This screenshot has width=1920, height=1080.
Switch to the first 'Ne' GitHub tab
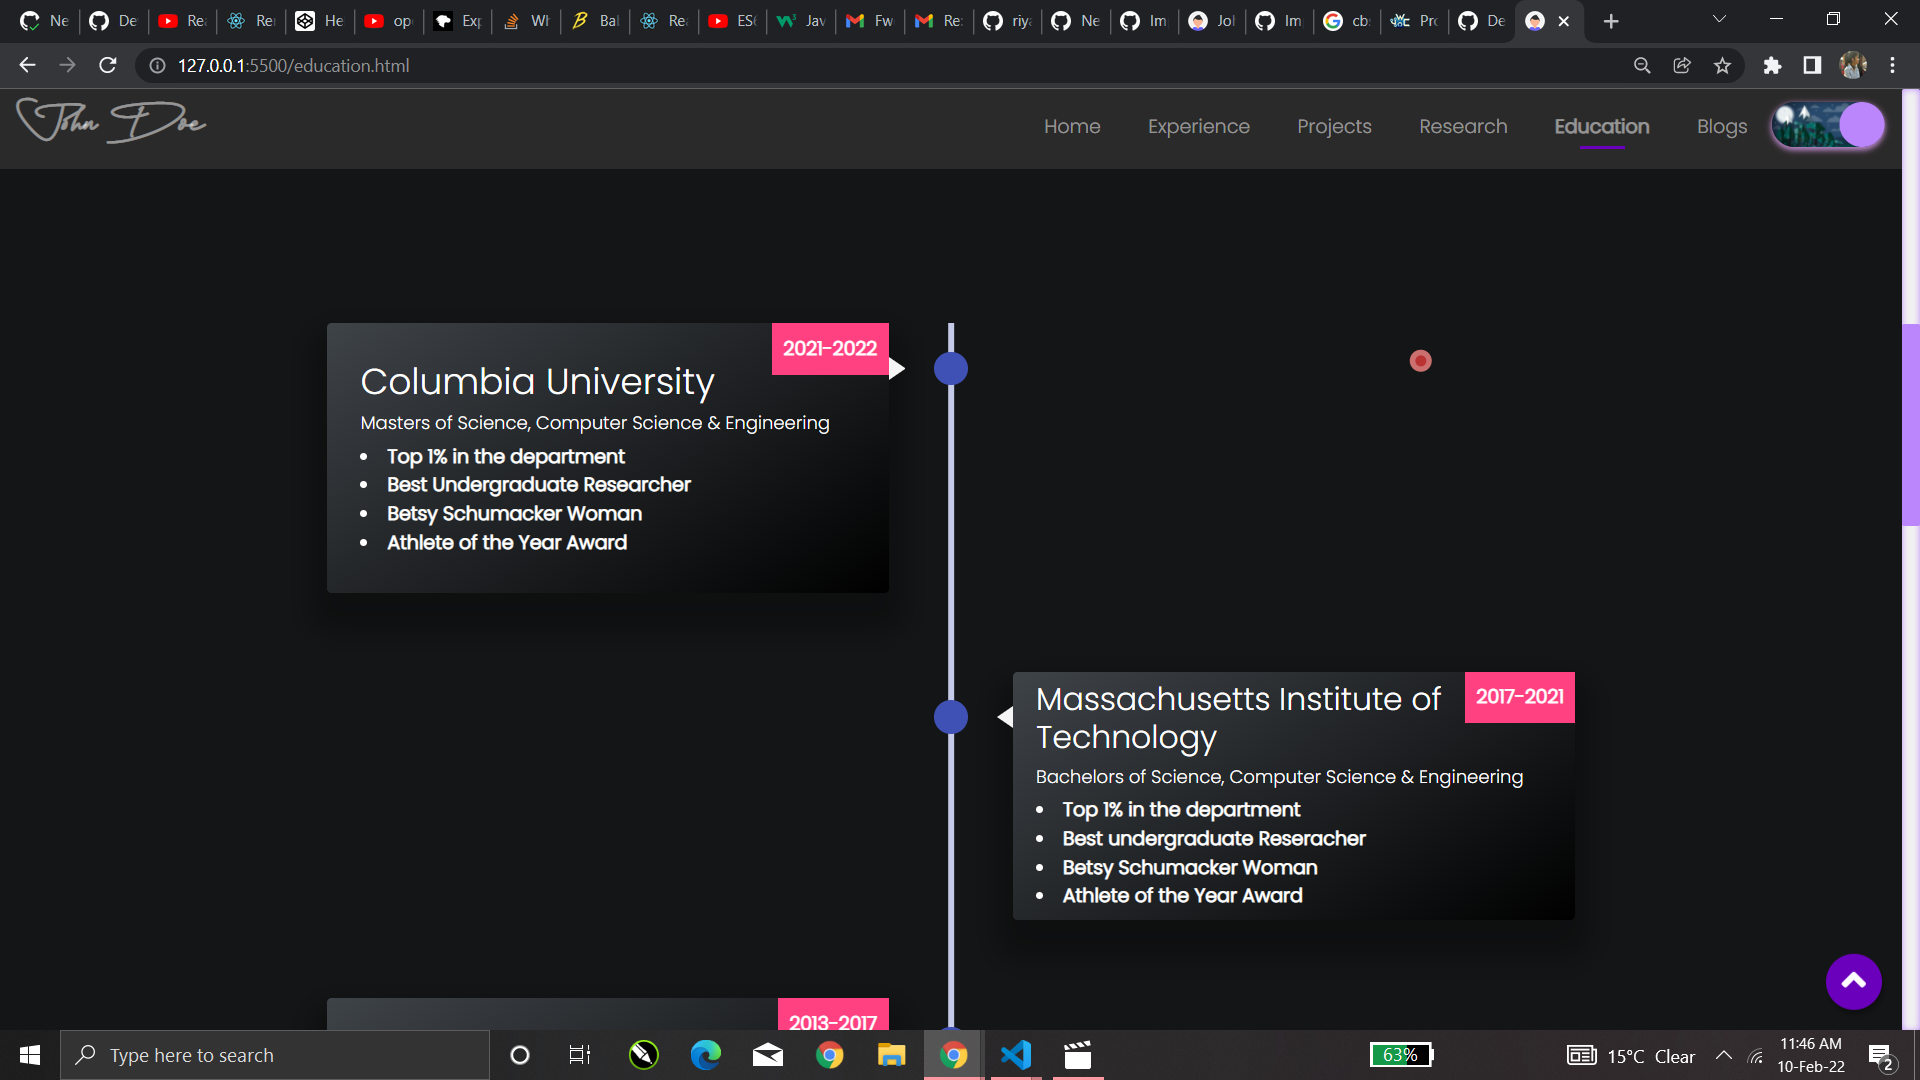(44, 21)
